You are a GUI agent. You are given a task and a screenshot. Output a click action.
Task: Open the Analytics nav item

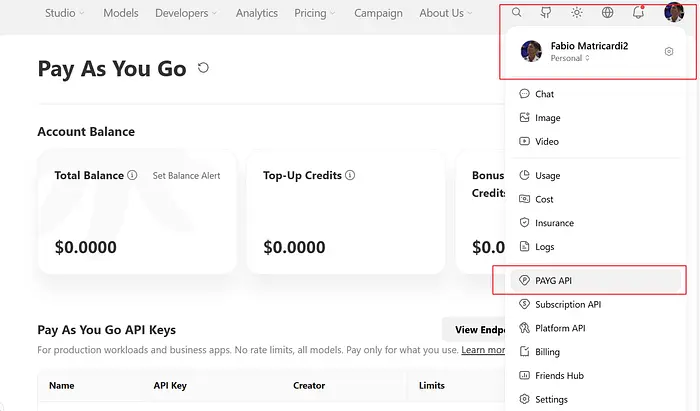257,13
